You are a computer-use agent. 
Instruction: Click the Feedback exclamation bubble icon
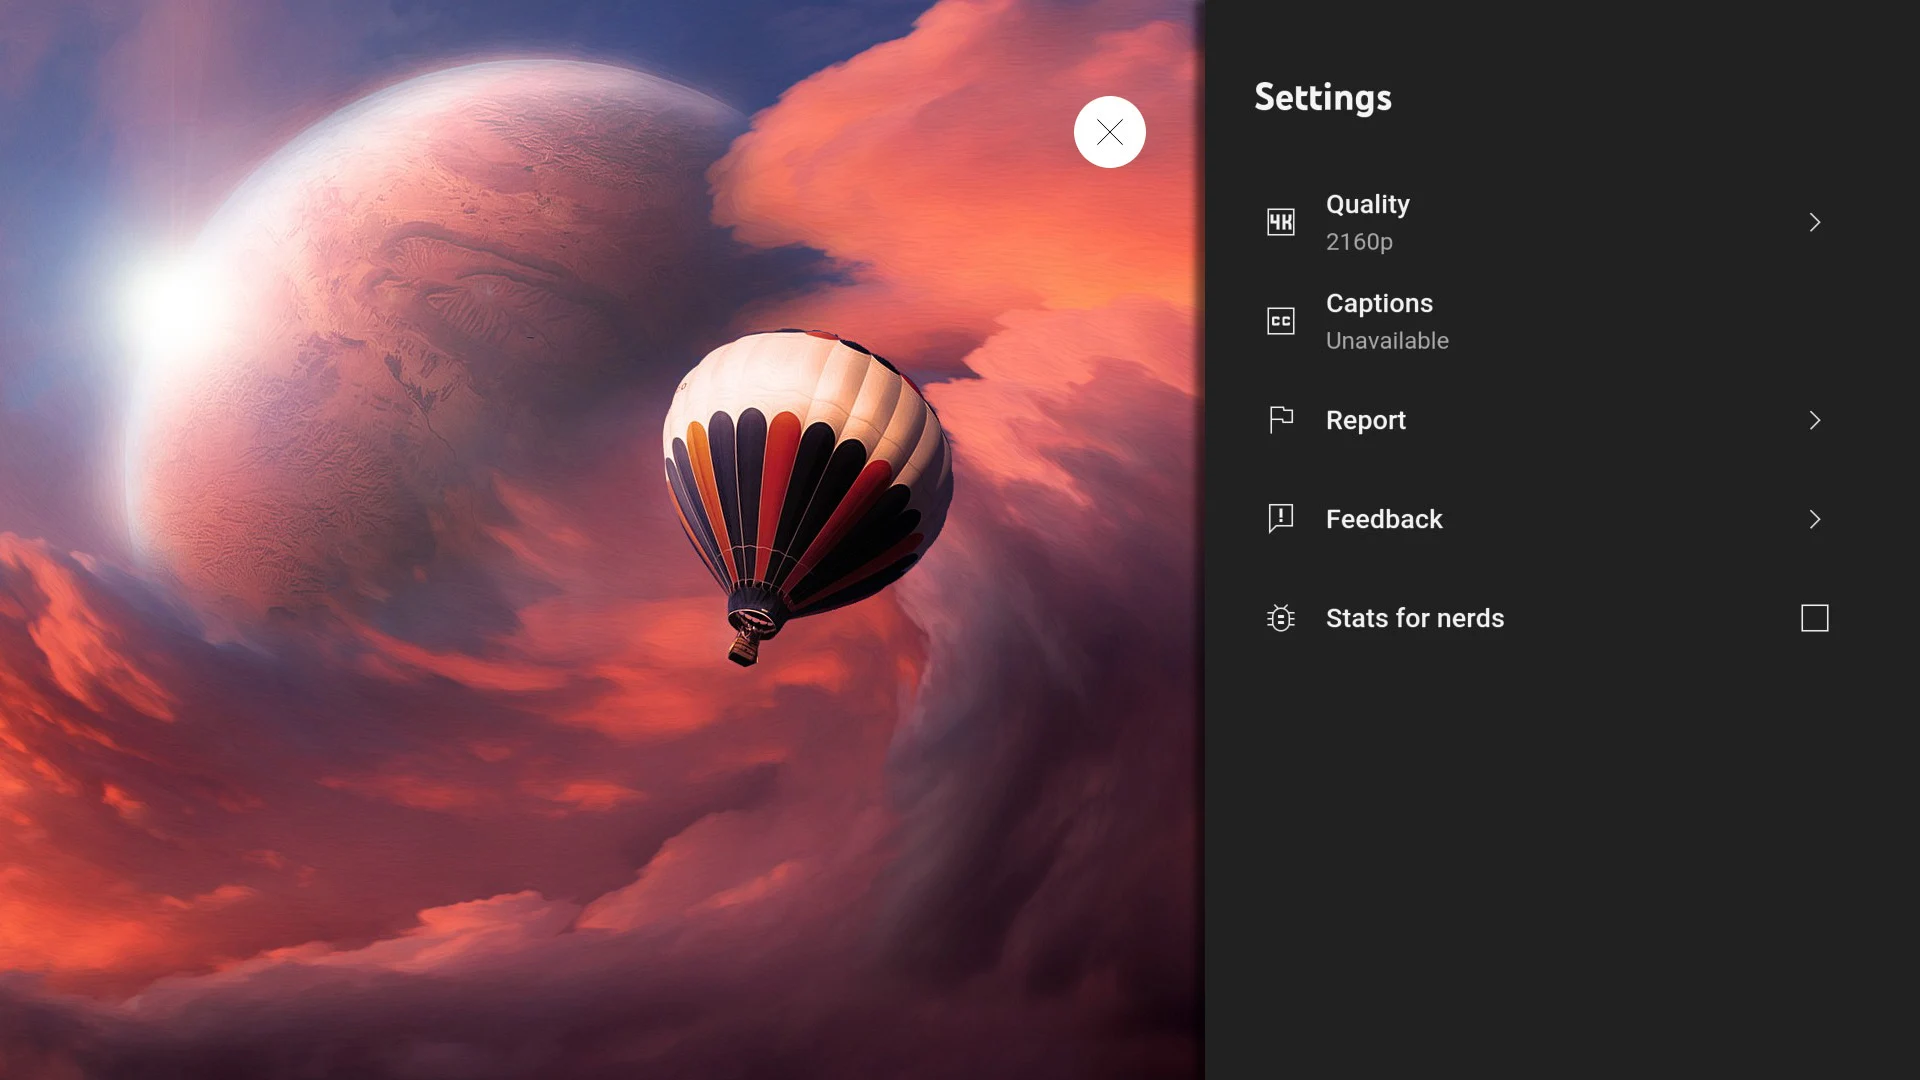(1280, 519)
